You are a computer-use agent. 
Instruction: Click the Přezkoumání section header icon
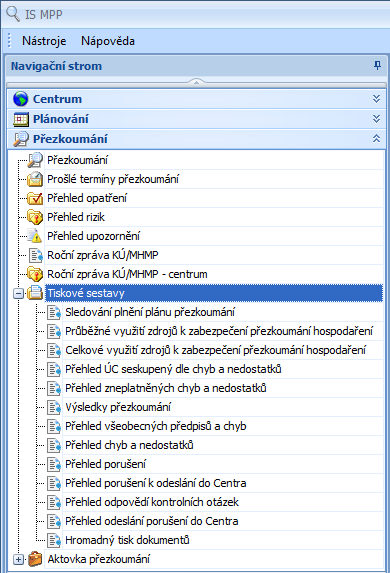[20, 139]
